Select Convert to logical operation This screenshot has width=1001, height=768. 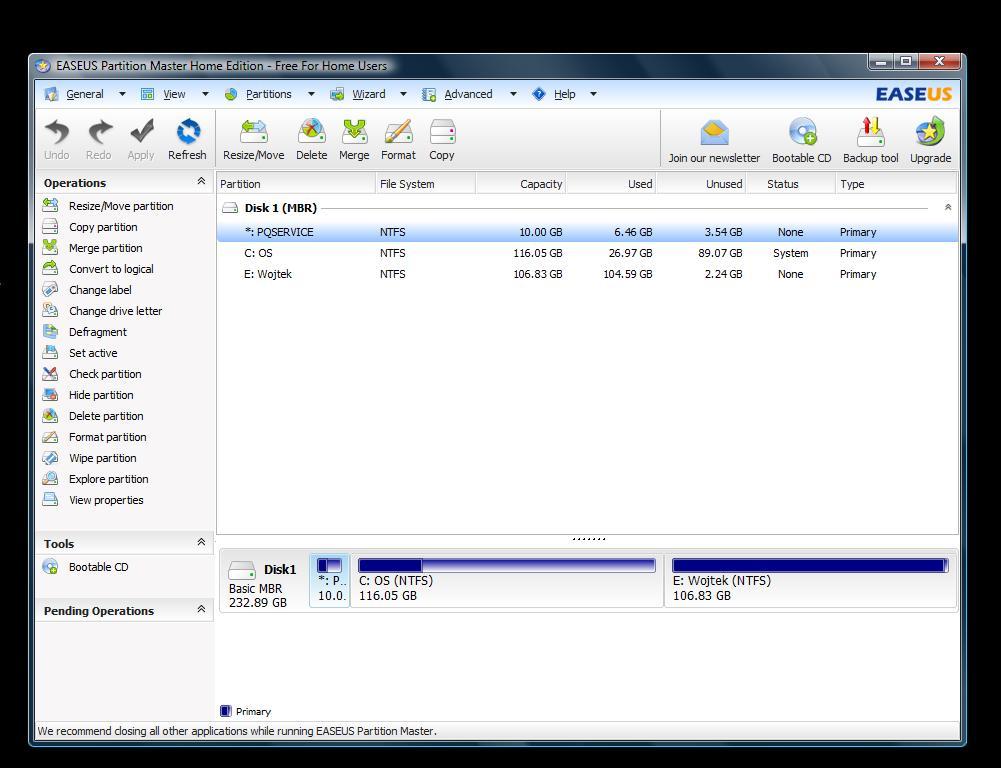(98, 269)
